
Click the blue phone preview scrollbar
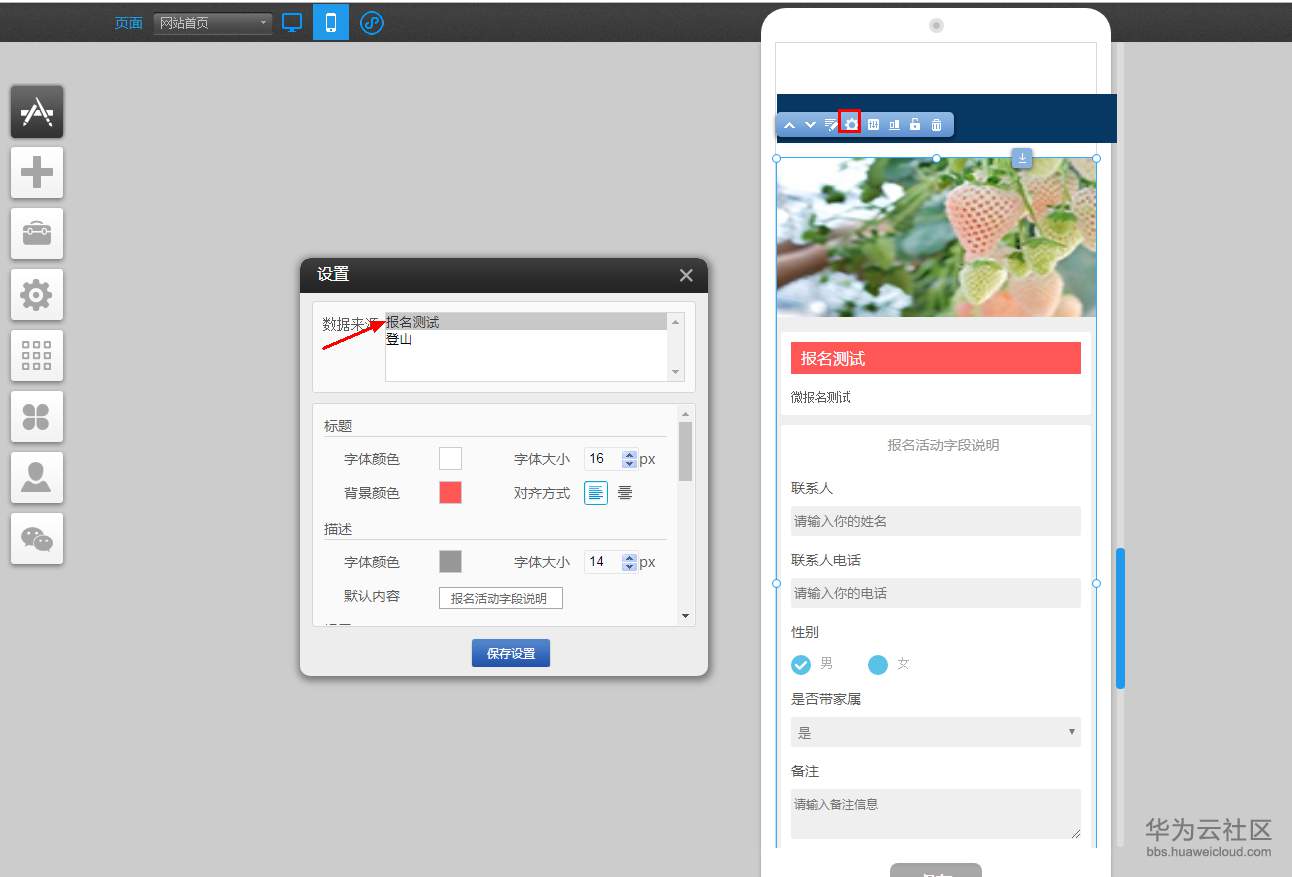coord(1120,618)
